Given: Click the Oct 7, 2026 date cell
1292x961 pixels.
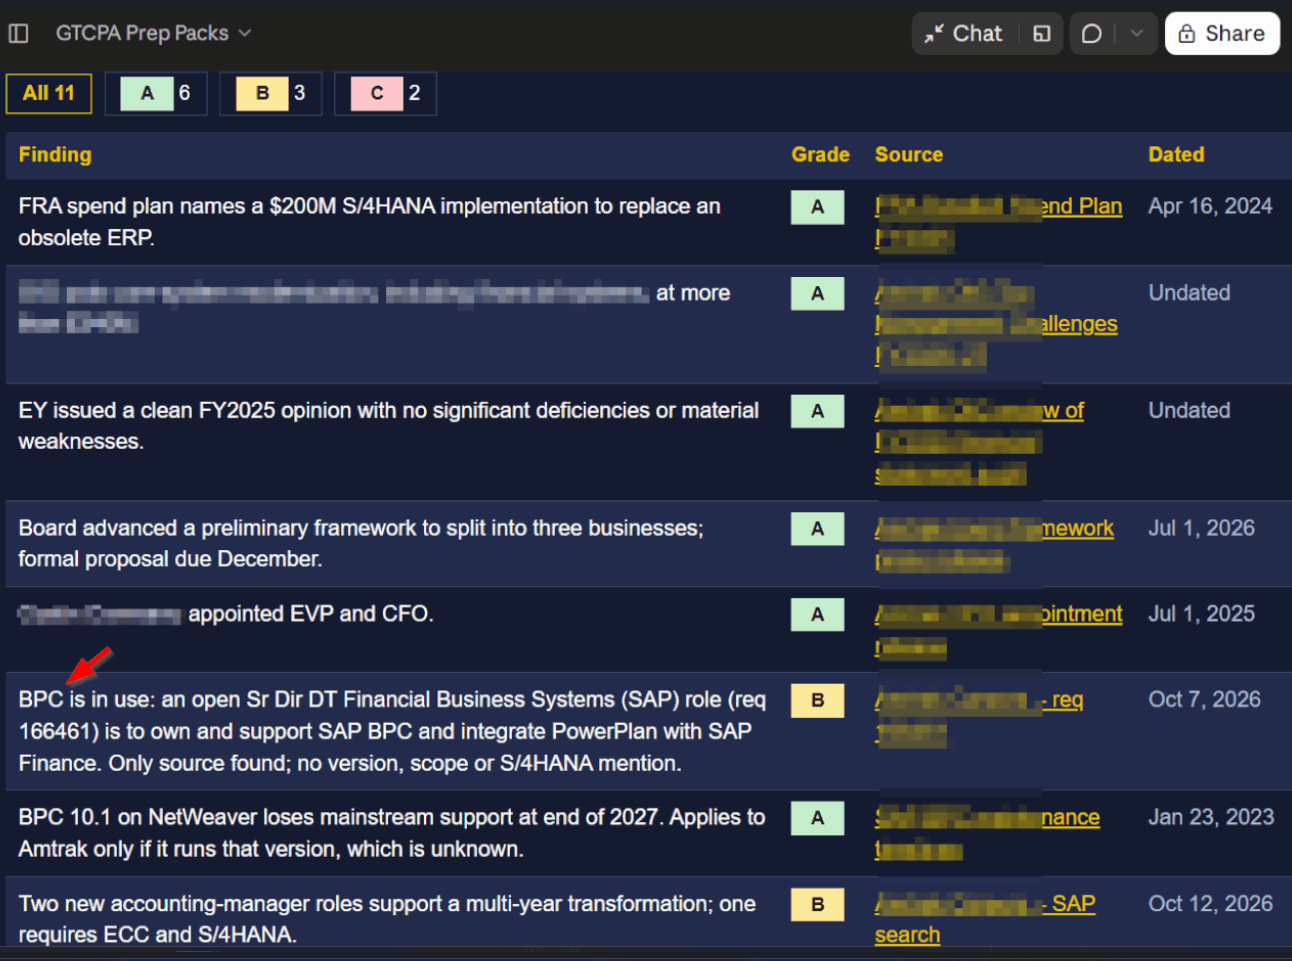Looking at the screenshot, I should click(1204, 700).
